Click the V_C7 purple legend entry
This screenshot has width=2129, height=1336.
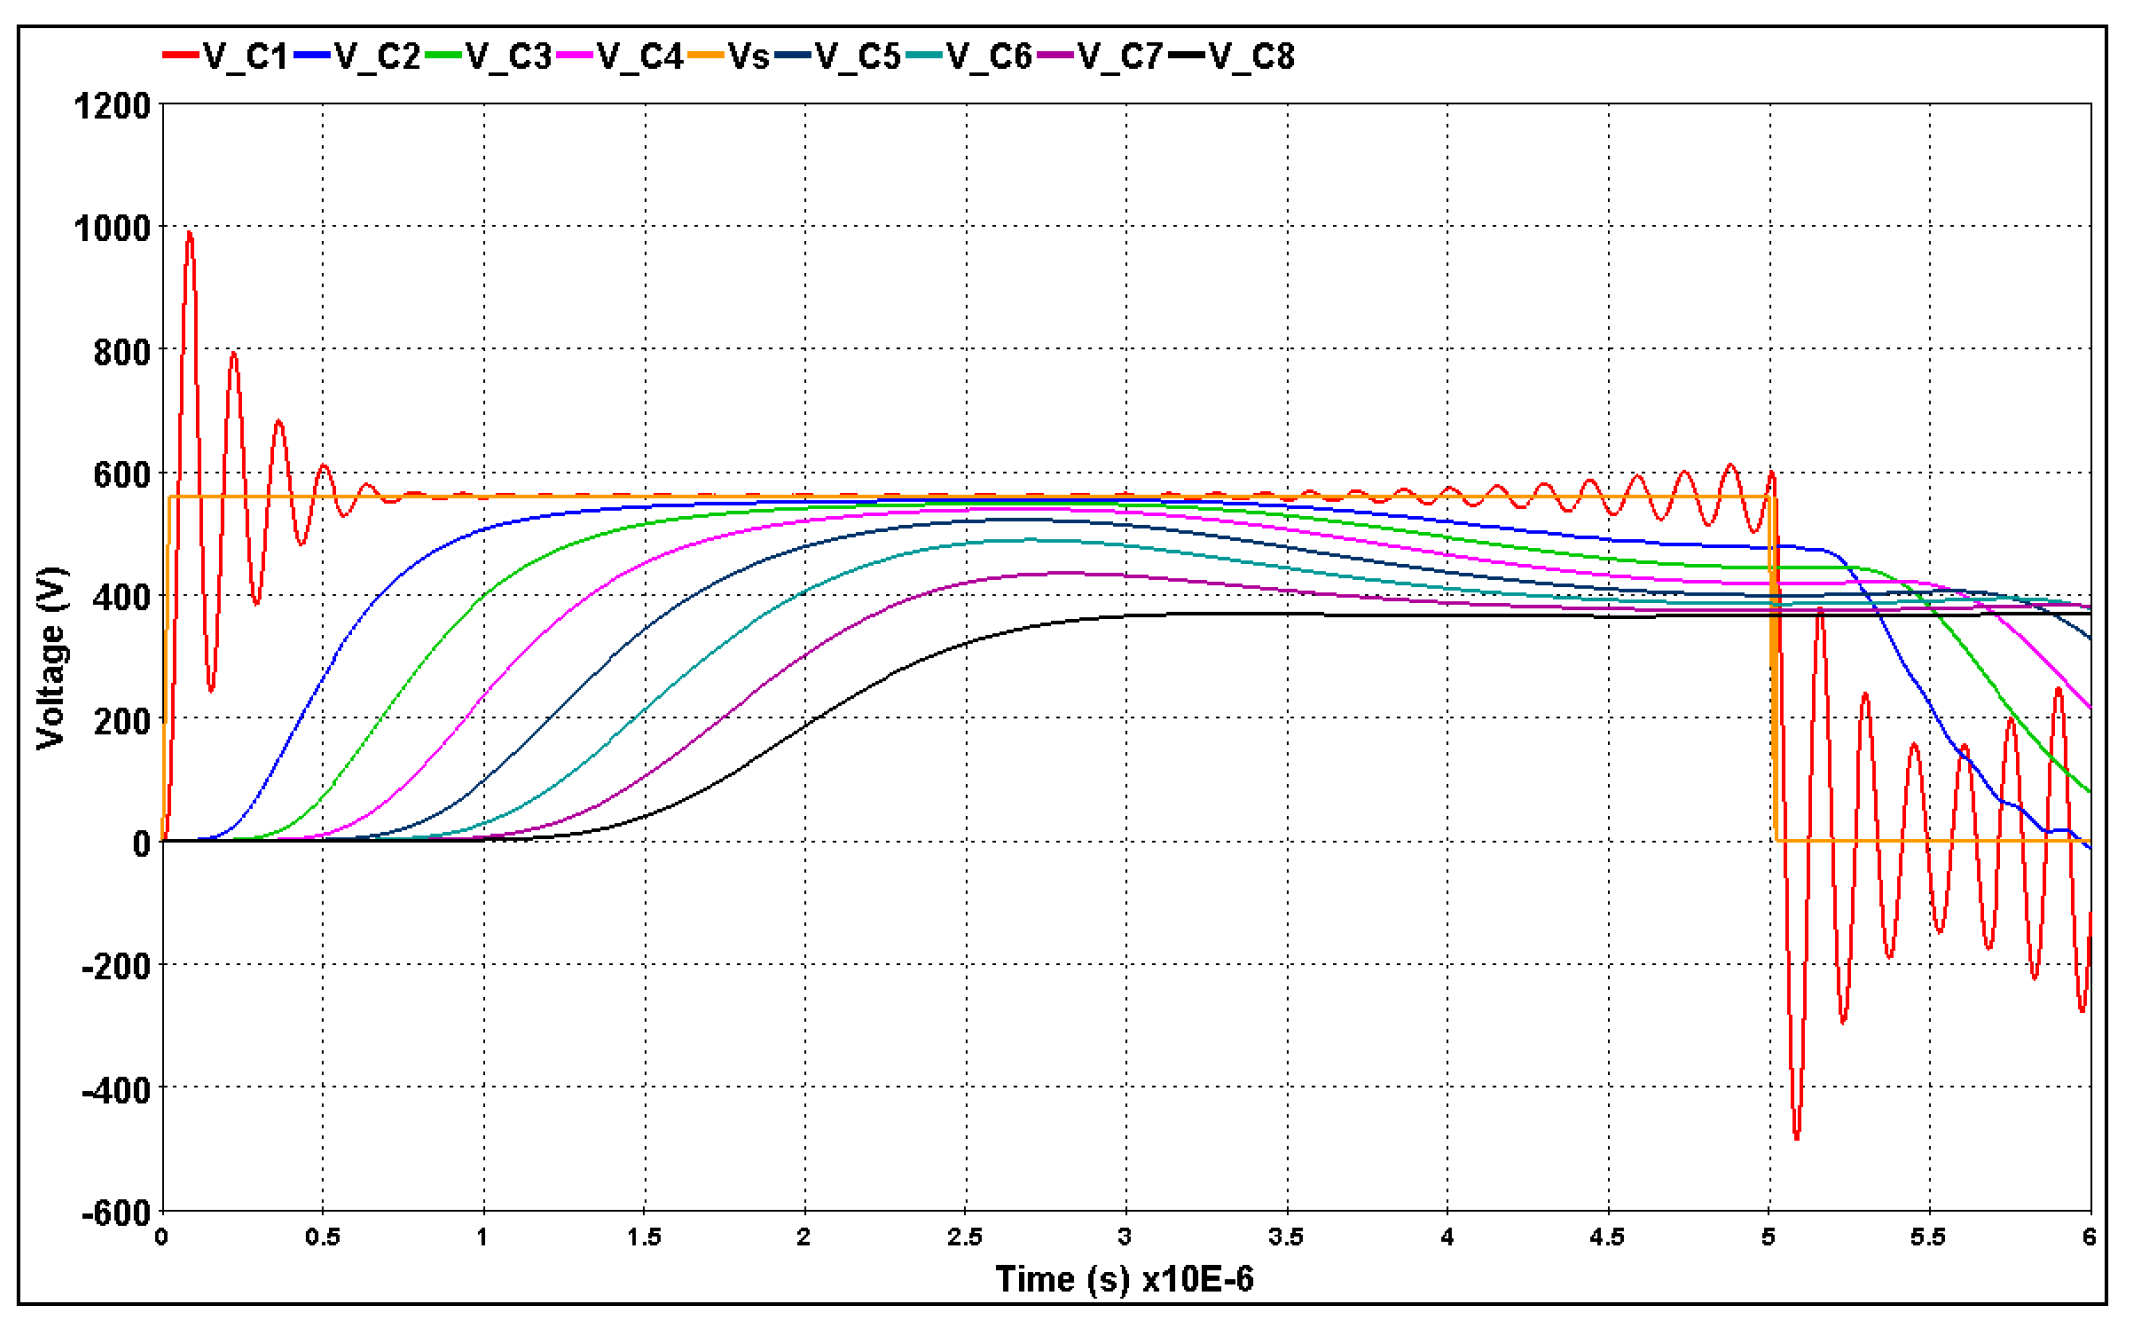1119,57
